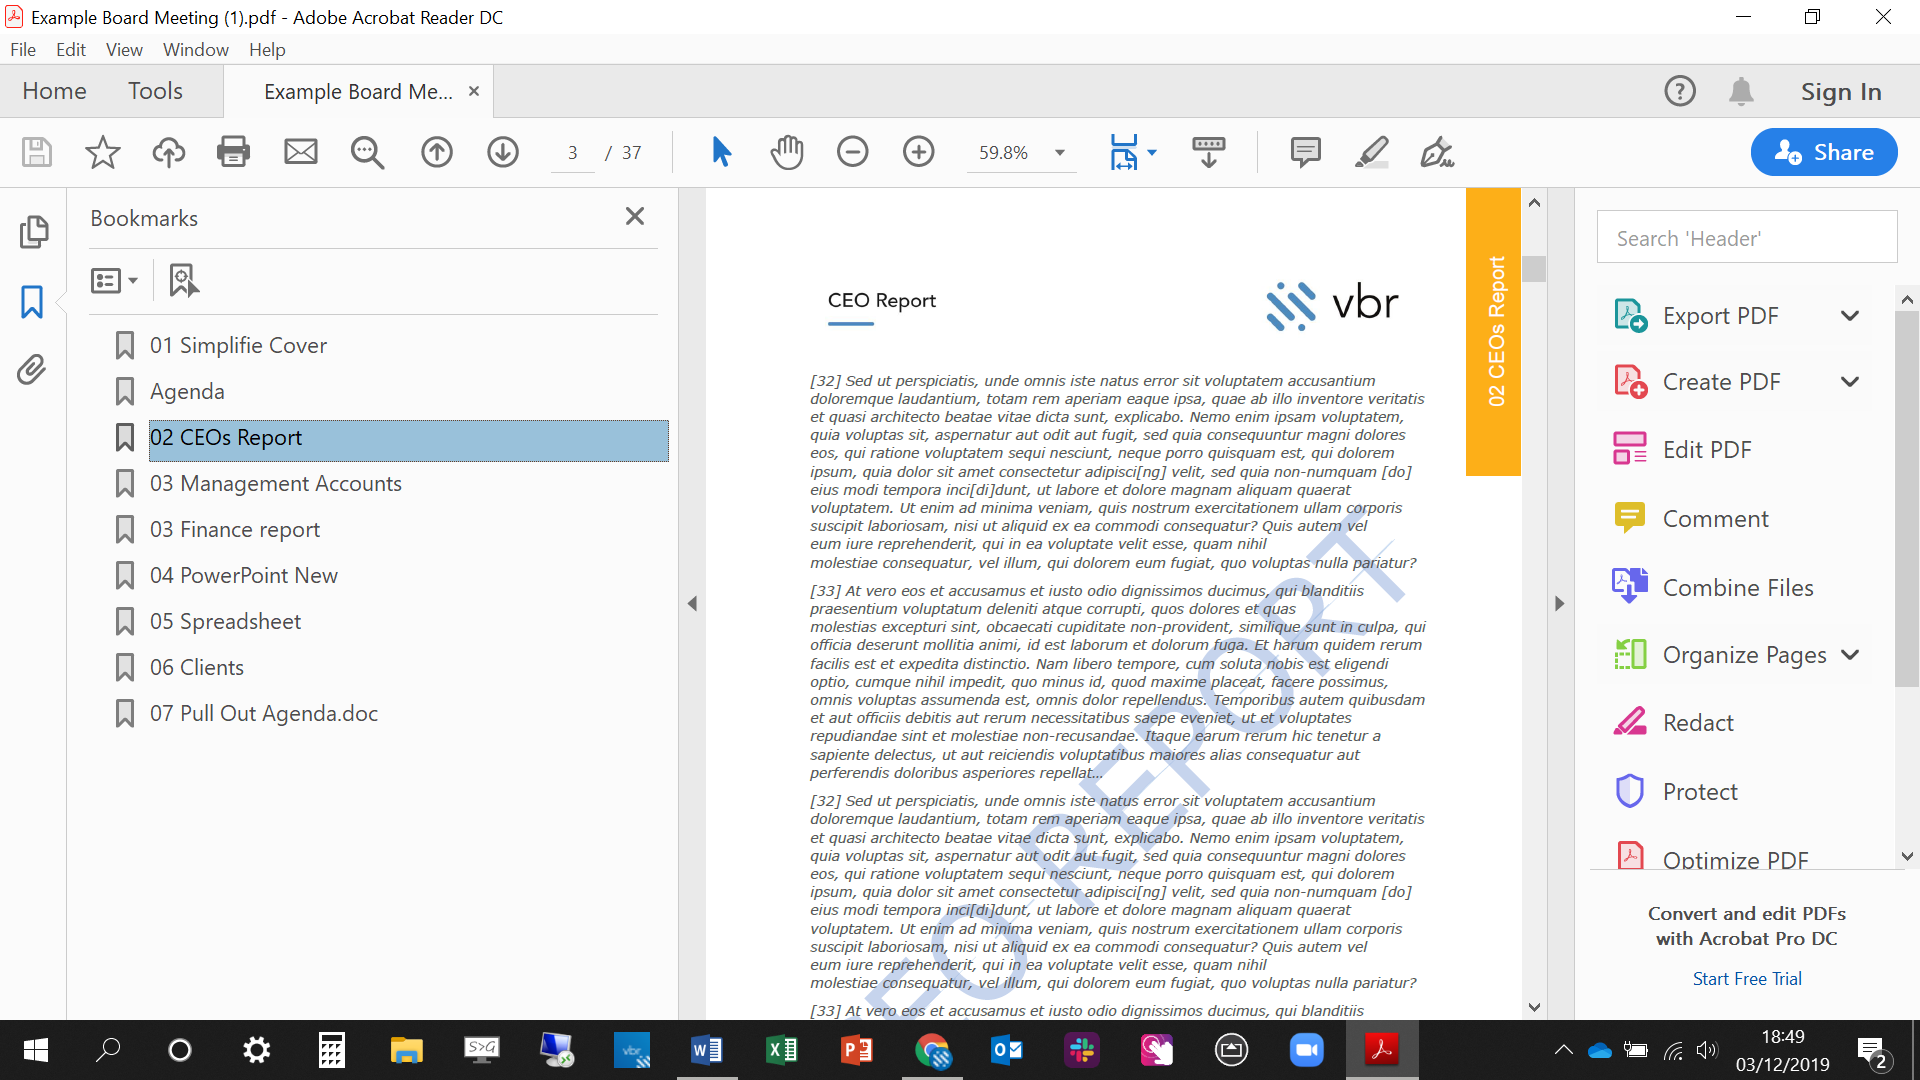This screenshot has height=1080, width=1920.
Task: Open Word from the taskbar
Action: 707,1050
